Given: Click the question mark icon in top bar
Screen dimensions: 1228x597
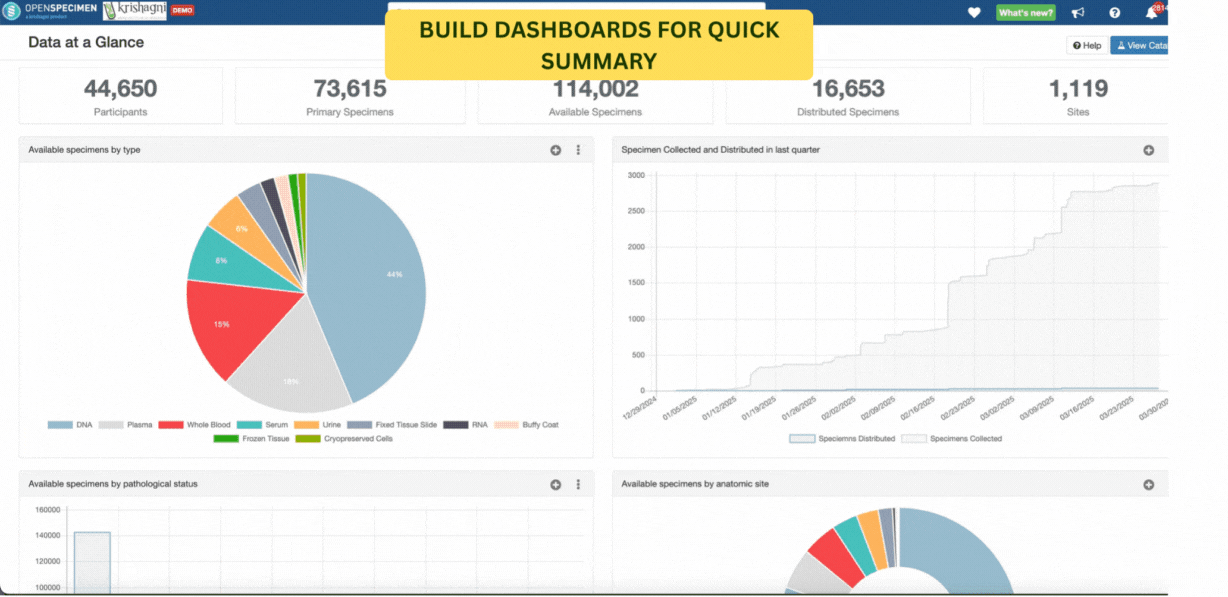Looking at the screenshot, I should point(1115,13).
